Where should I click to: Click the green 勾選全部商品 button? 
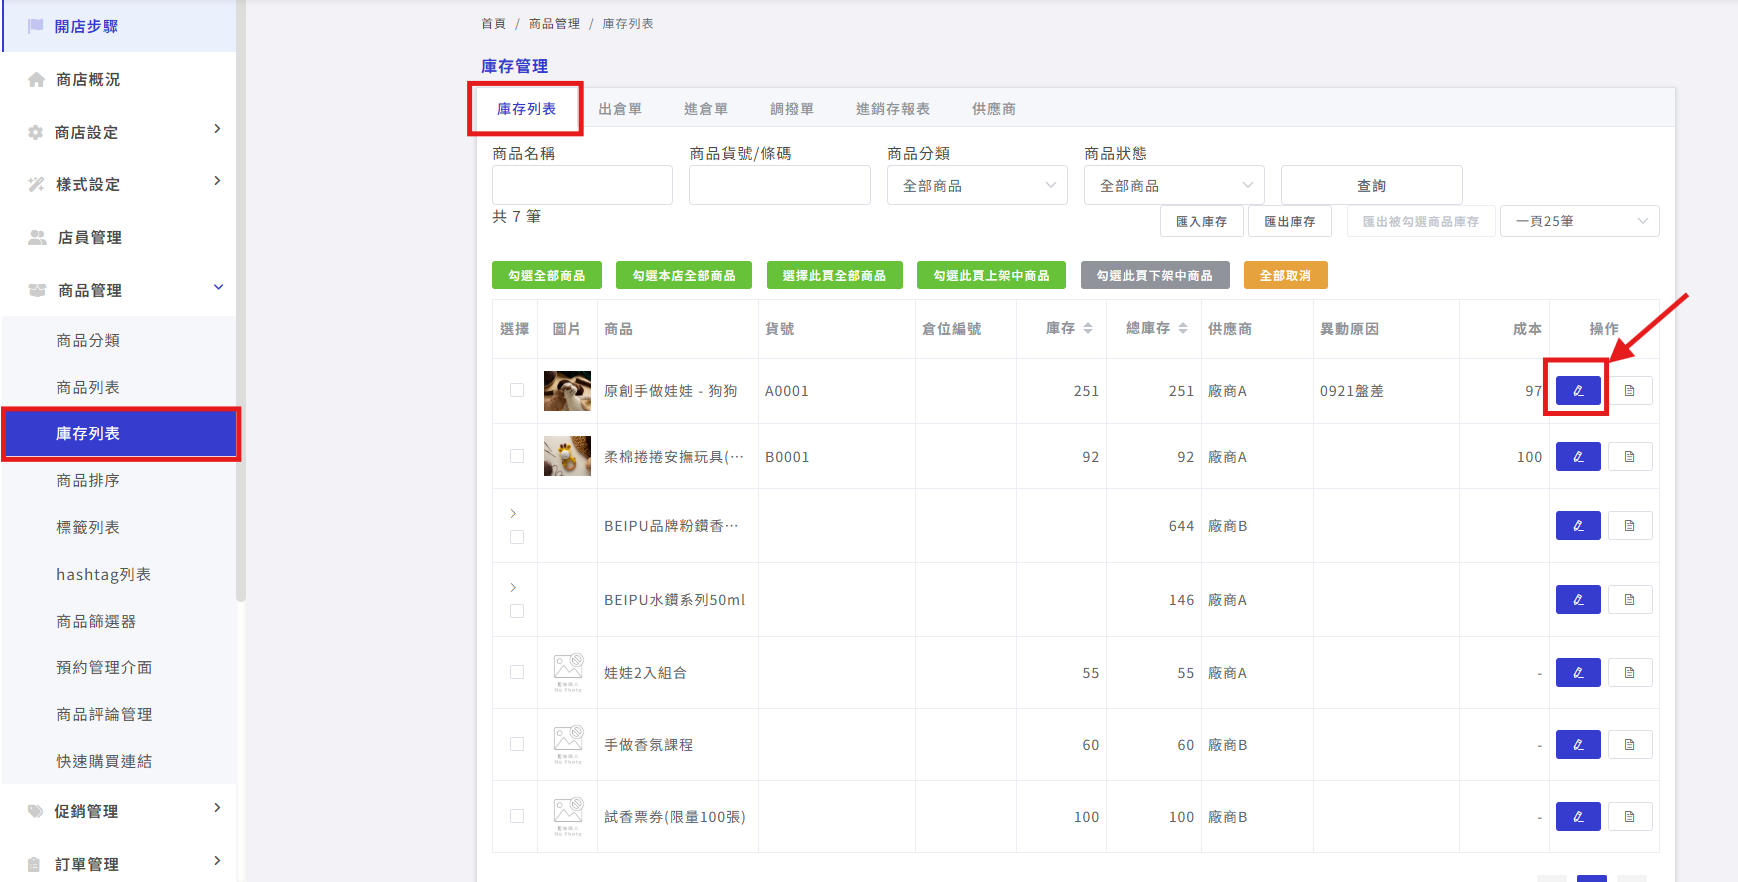click(x=546, y=275)
